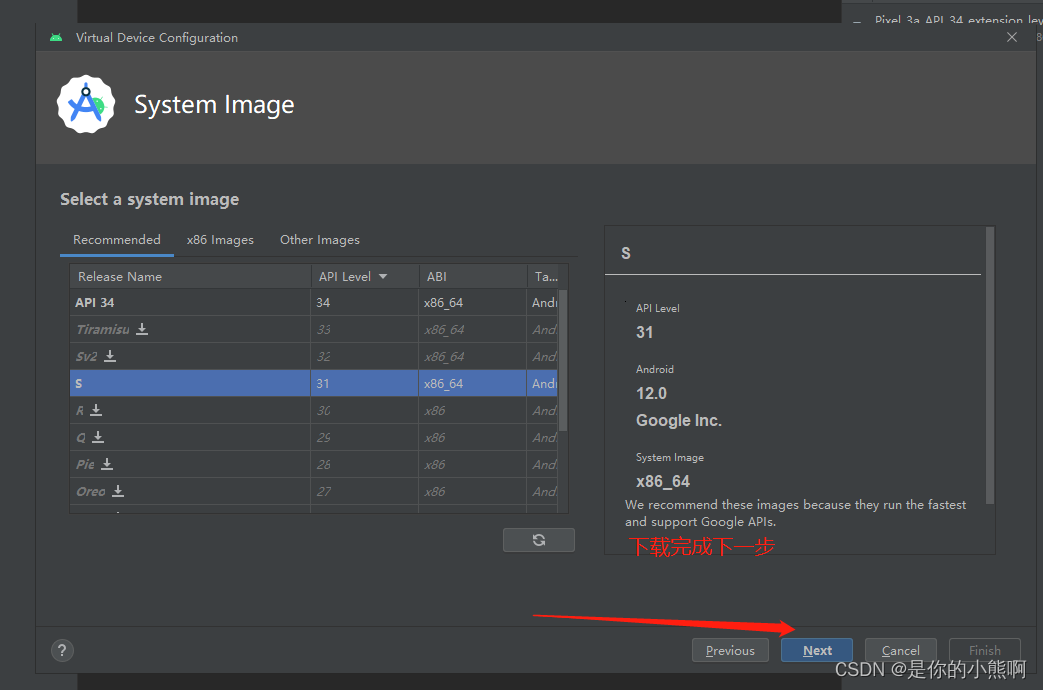The image size is (1043, 690).
Task: Click the Ta... column header
Action: [547, 277]
